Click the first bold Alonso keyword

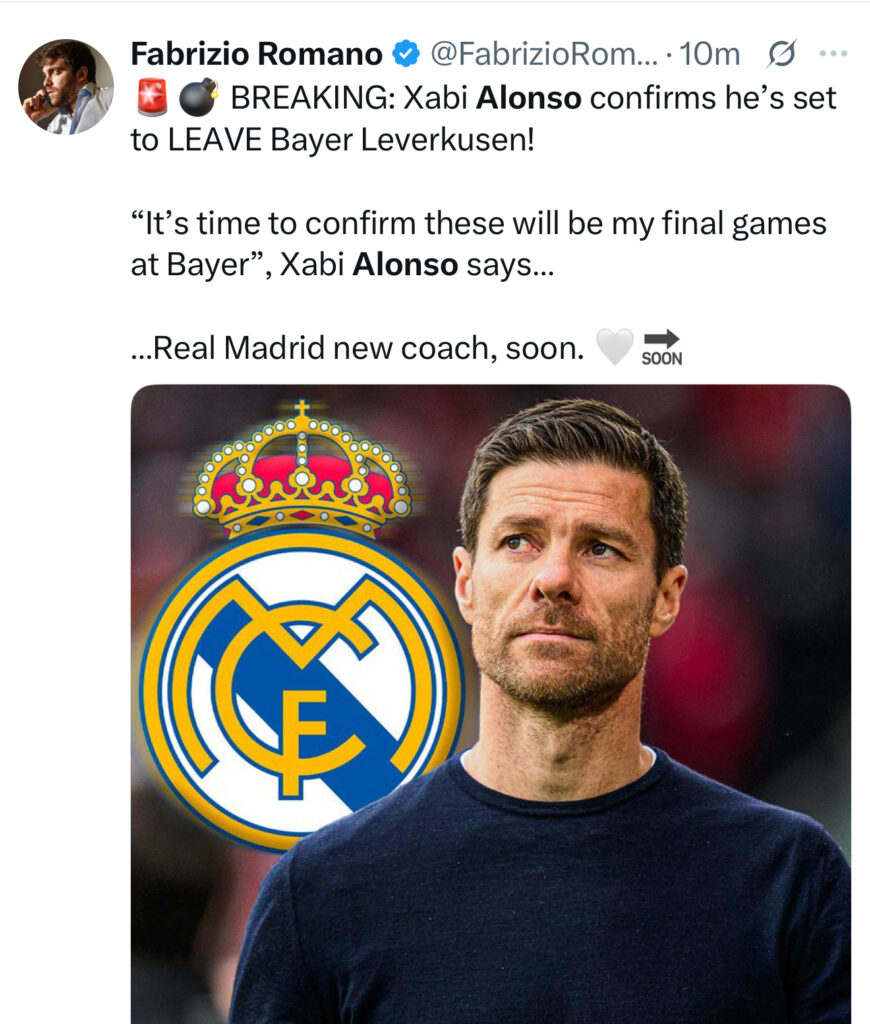[528, 98]
